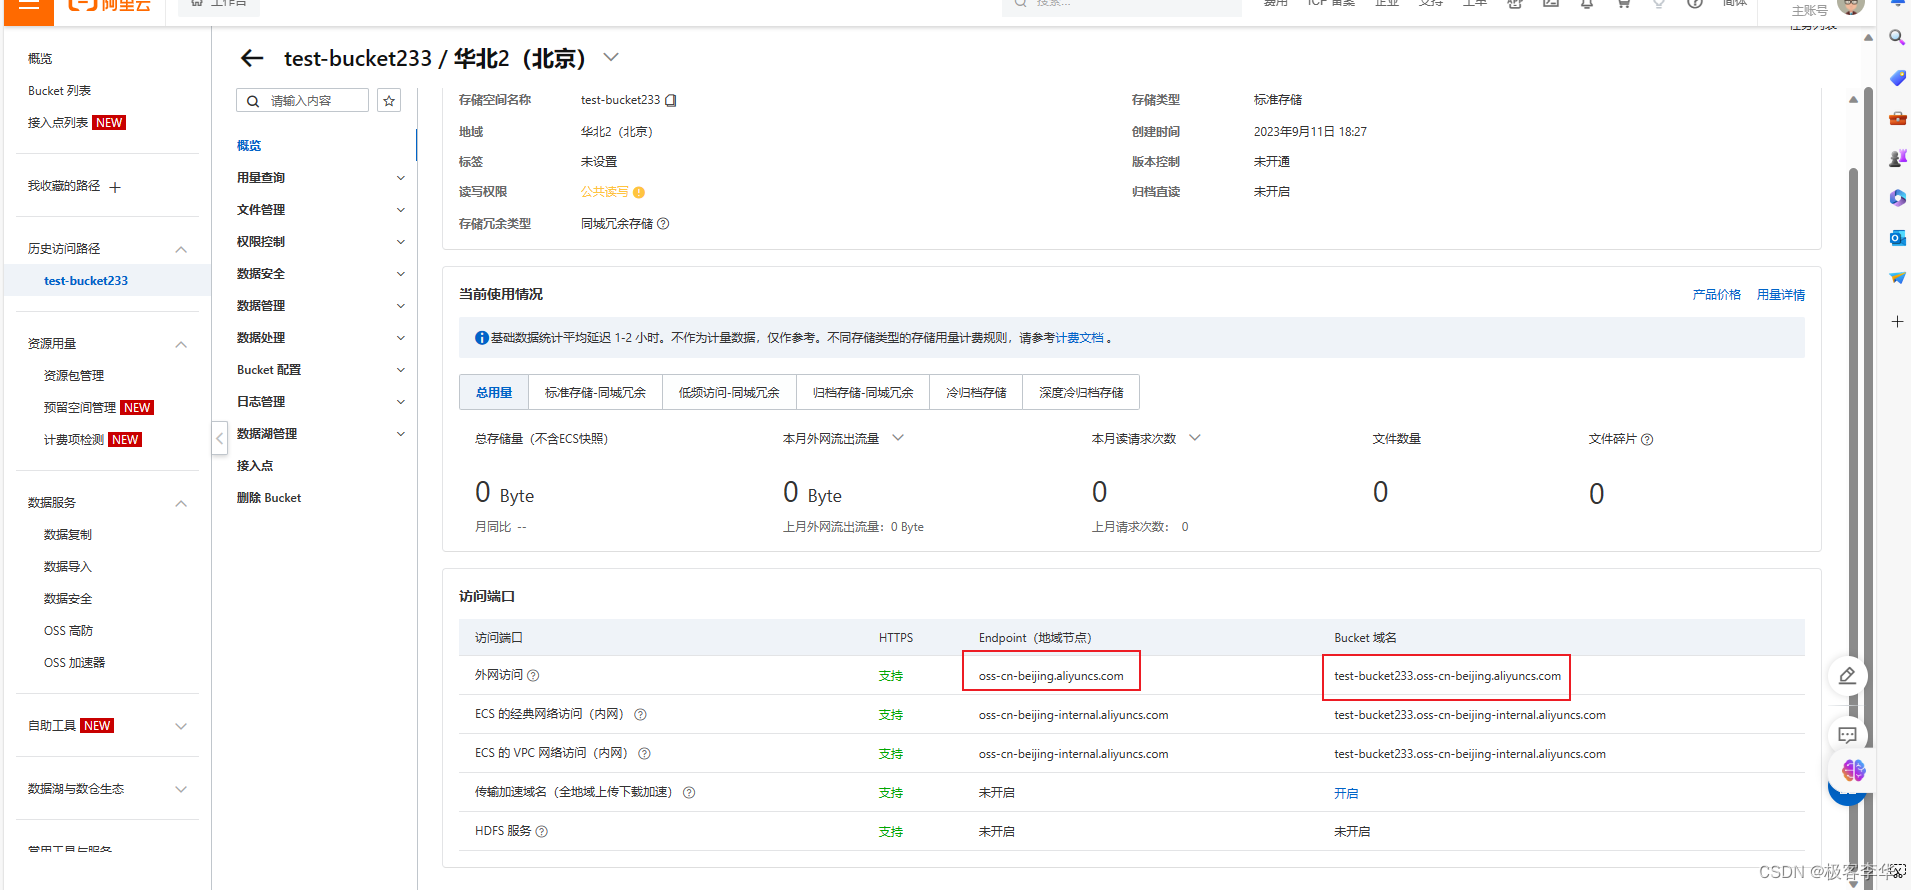1911x890 pixels.
Task: Select 删除 Bucket menu item
Action: tap(269, 498)
